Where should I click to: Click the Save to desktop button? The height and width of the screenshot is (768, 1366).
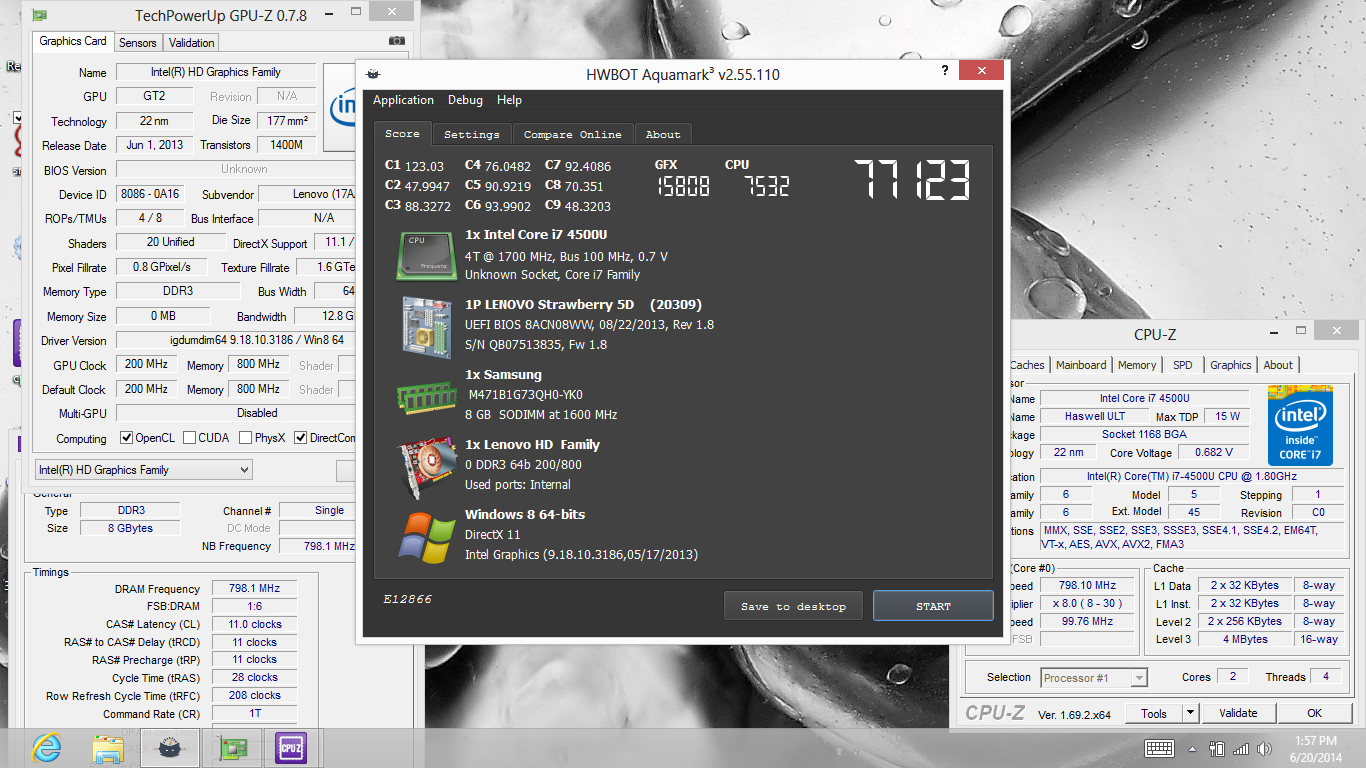793,606
